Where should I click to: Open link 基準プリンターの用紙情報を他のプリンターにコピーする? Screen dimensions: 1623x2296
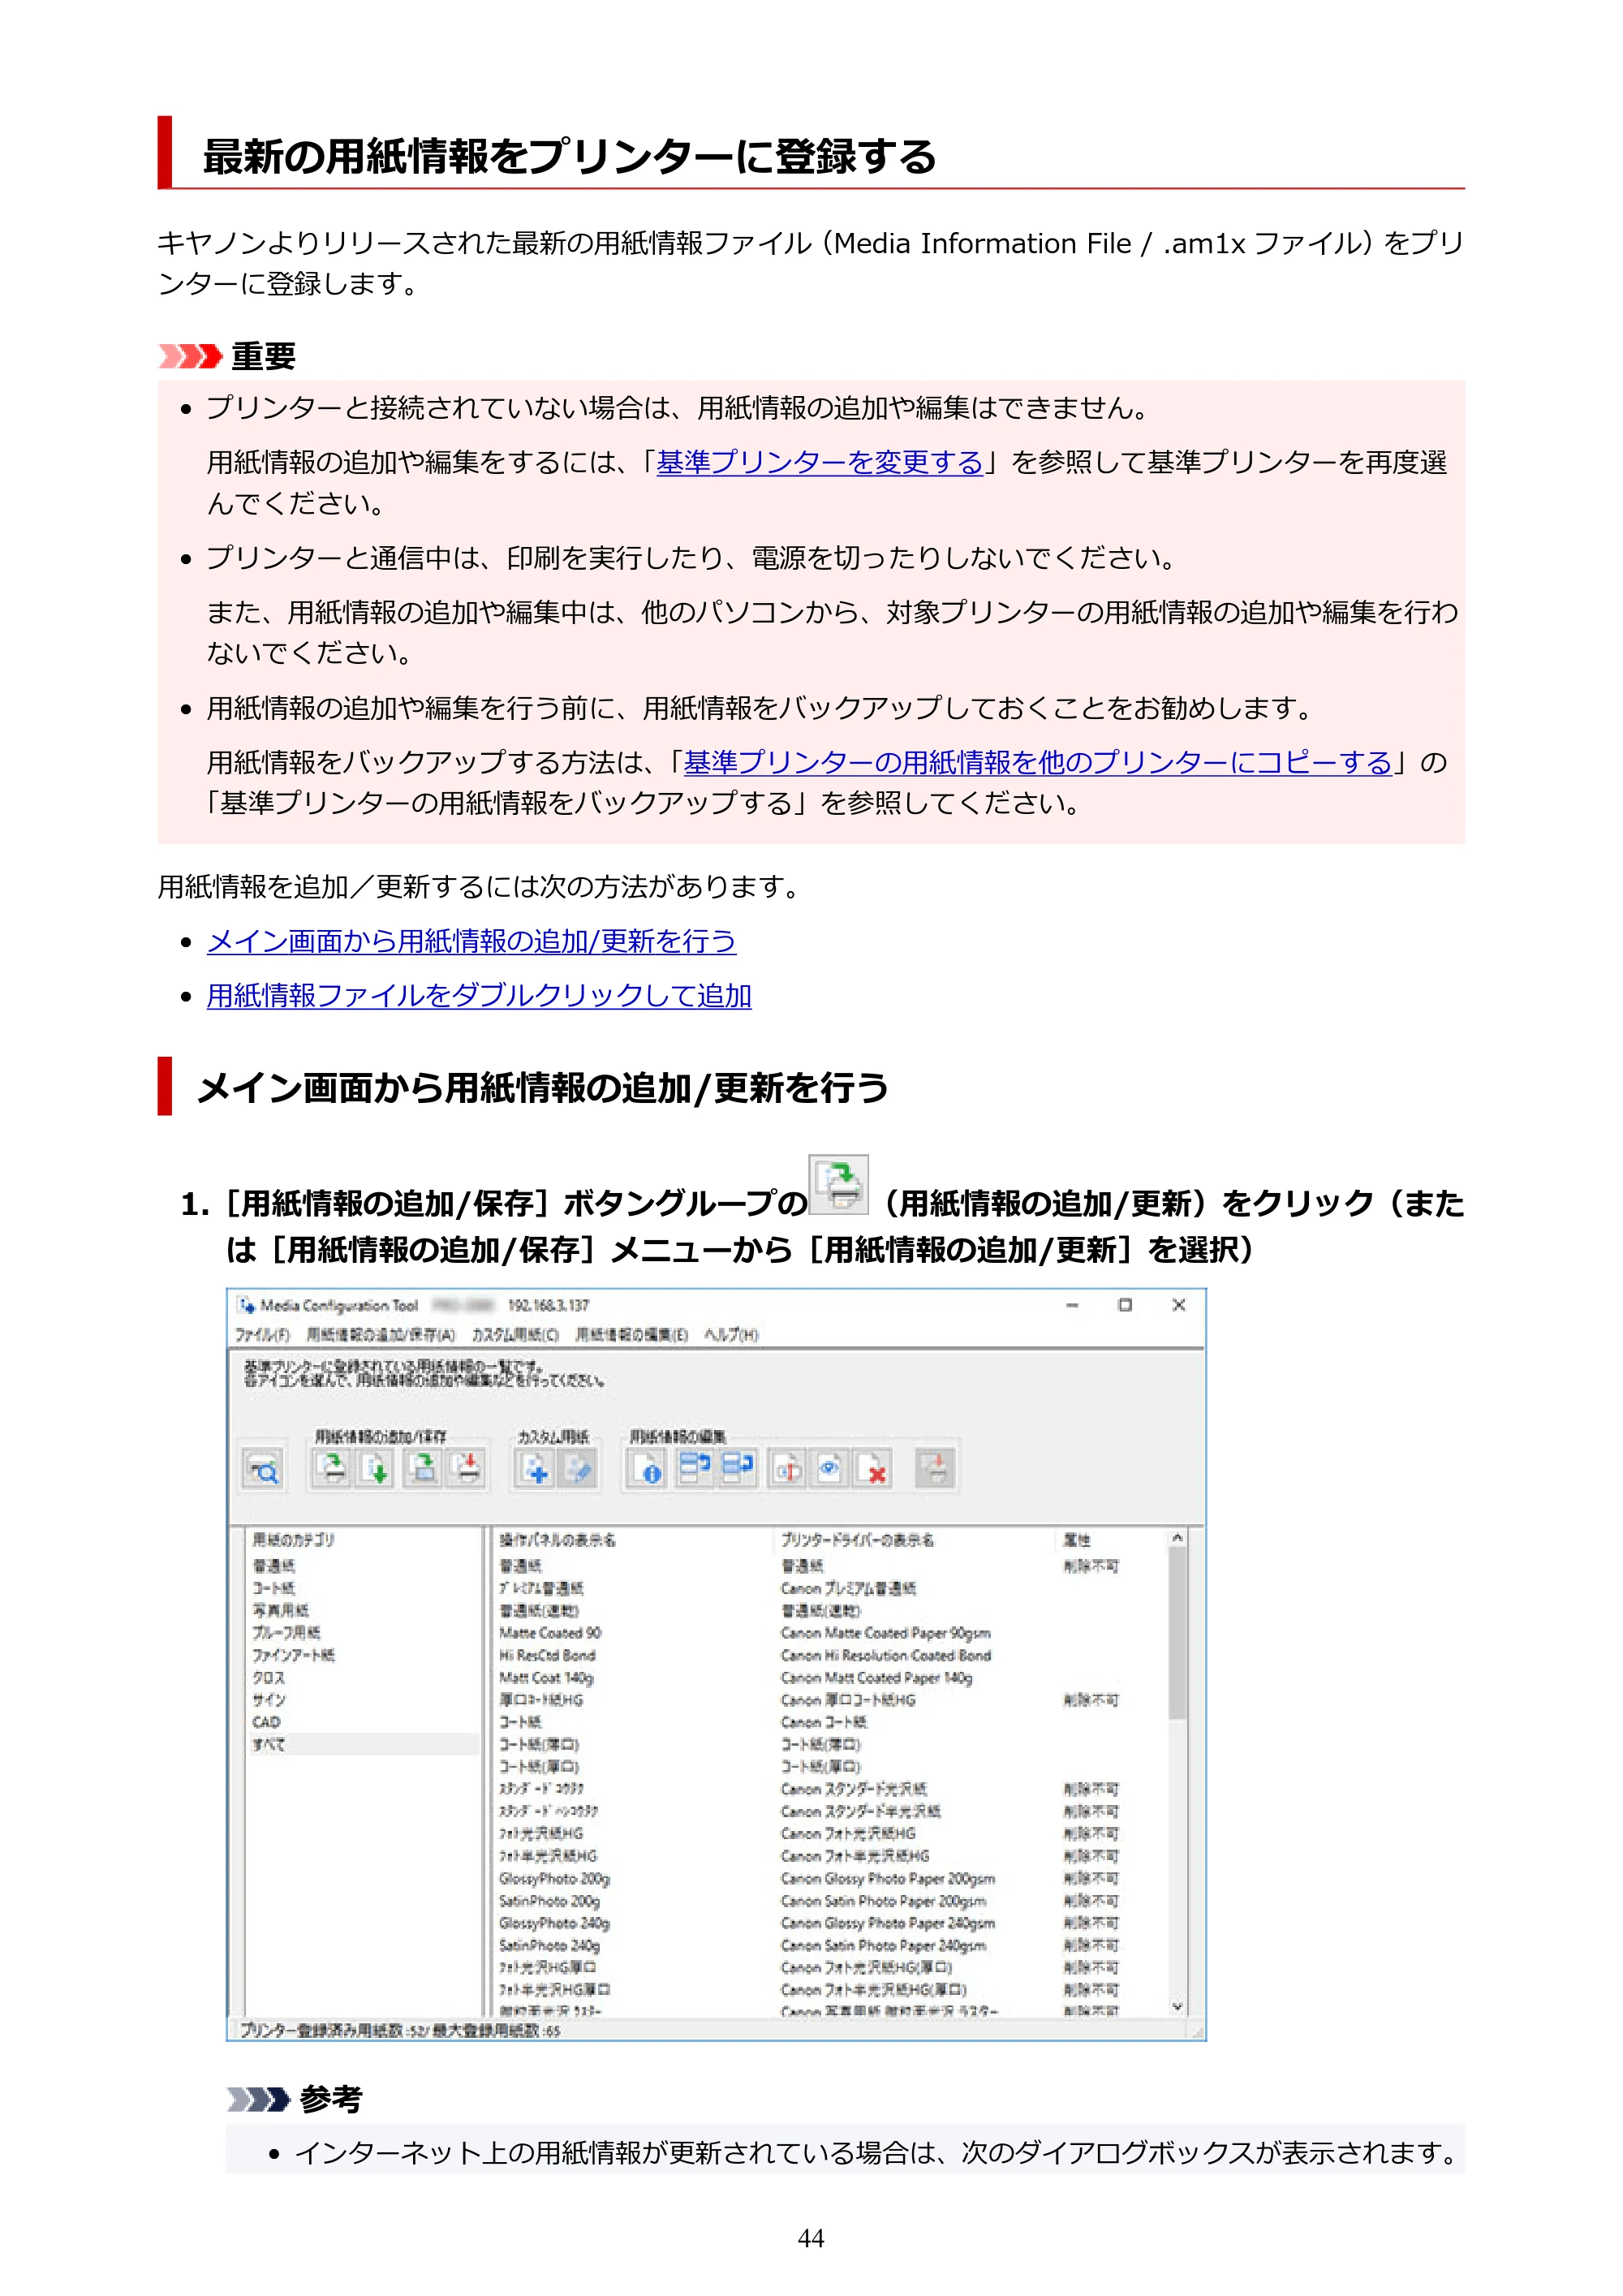point(1037,762)
